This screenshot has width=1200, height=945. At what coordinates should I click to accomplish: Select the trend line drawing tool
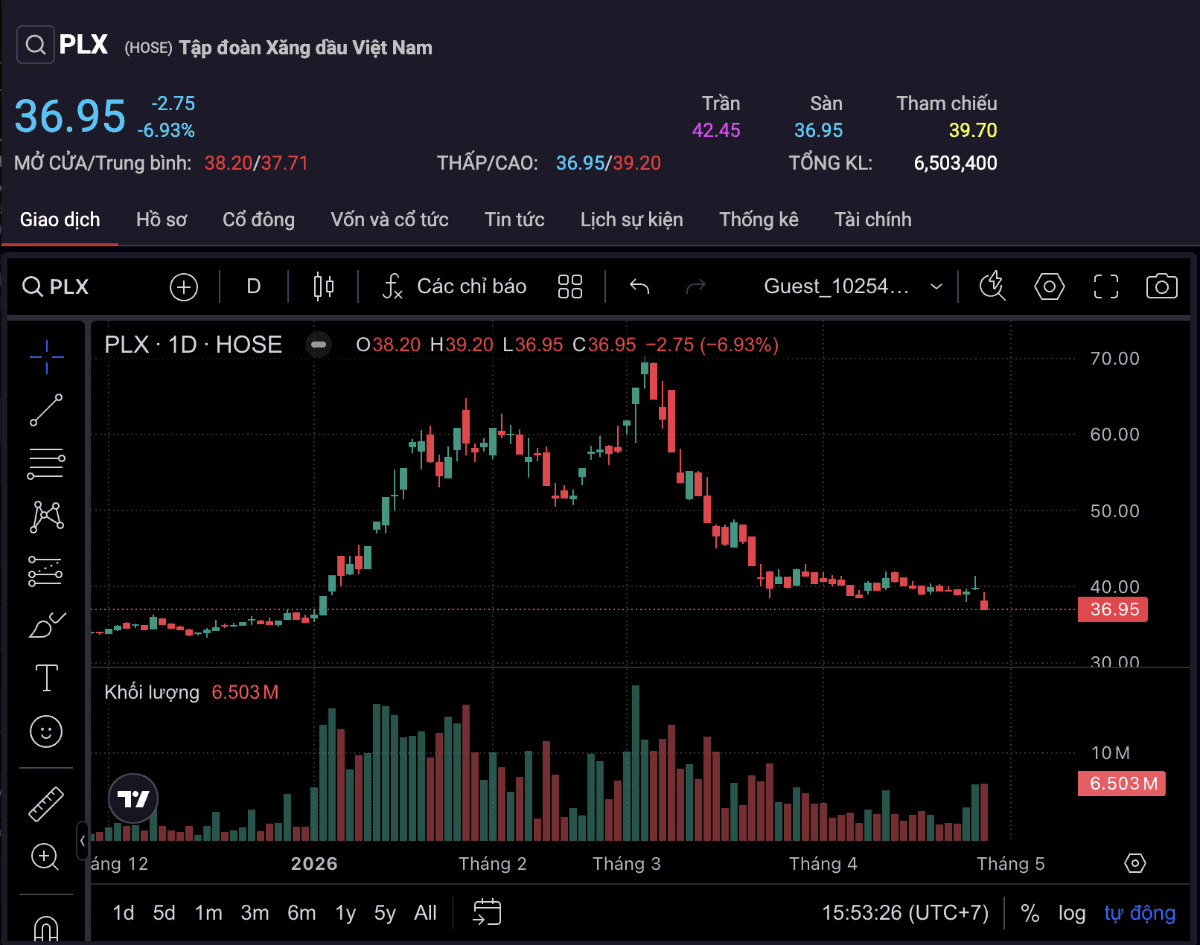[x=46, y=410]
